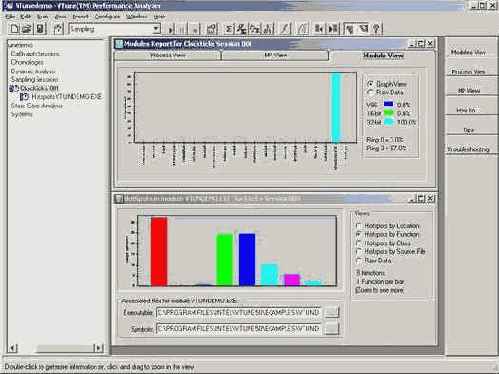Click the Troubleshooting button in right panel
Screen dimensions: 499x374
point(469,149)
